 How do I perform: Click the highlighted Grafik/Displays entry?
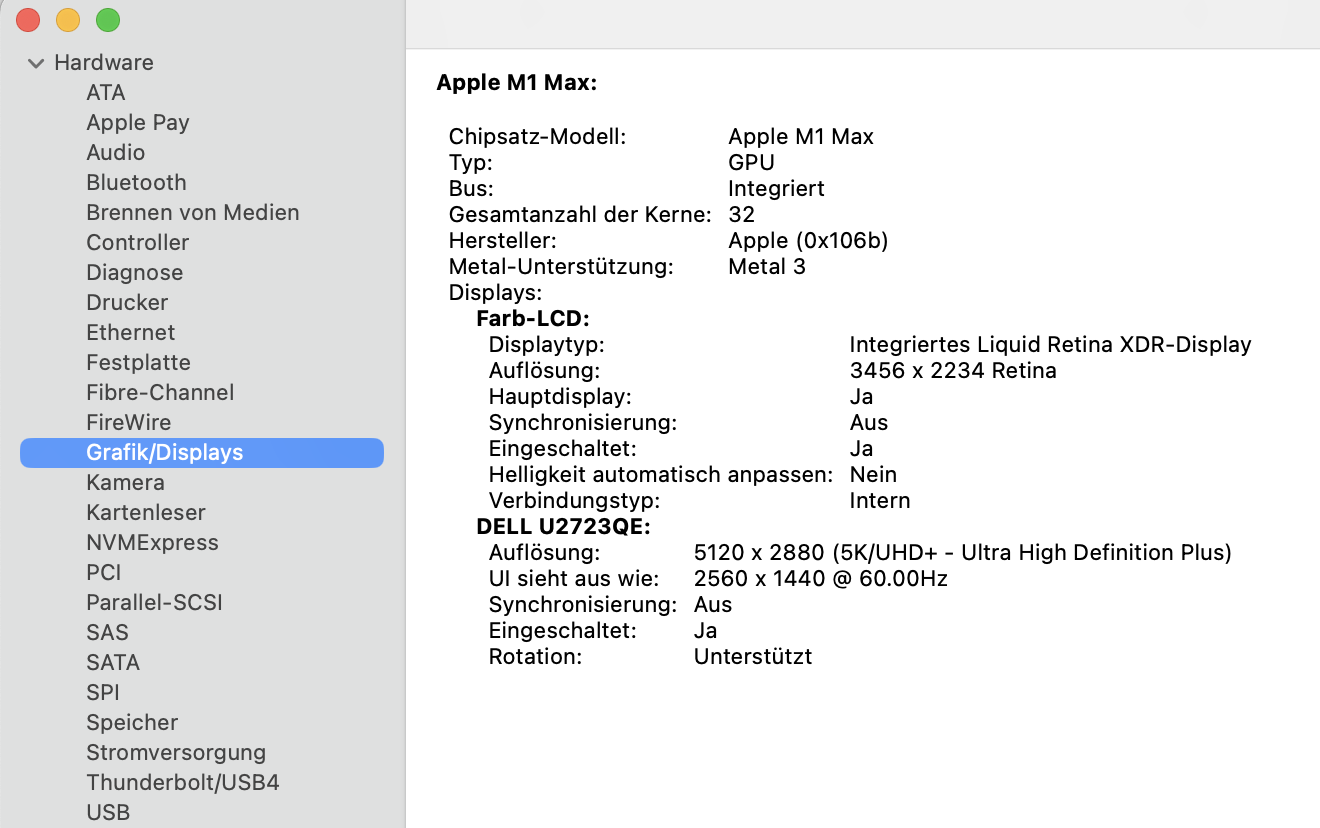click(x=202, y=453)
